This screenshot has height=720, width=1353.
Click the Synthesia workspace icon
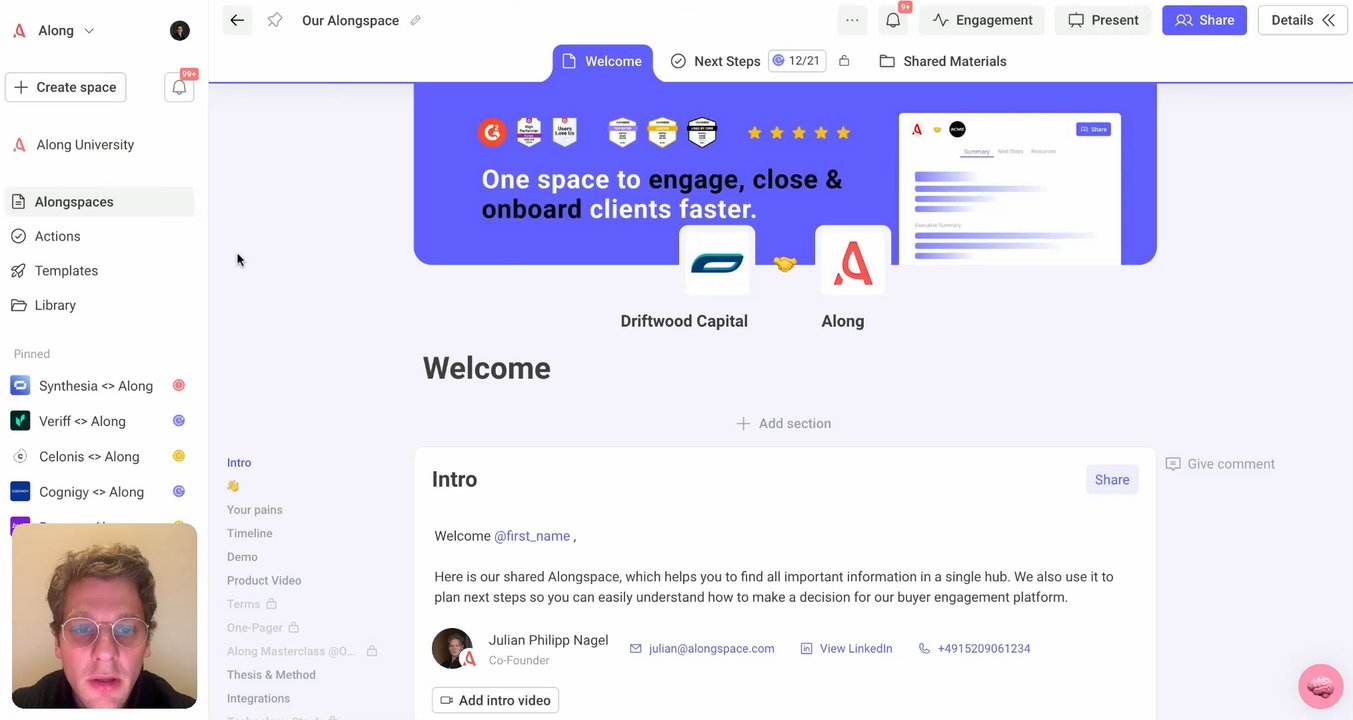click(20, 386)
